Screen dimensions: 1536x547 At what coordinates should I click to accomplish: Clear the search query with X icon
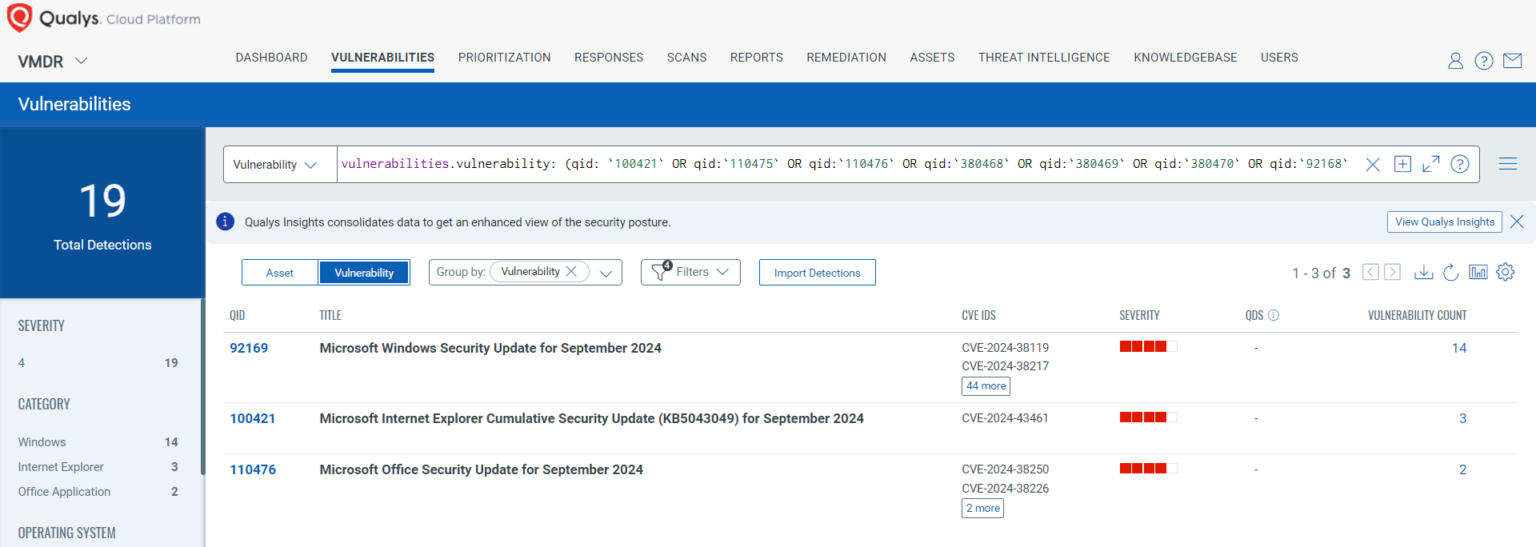click(1373, 164)
